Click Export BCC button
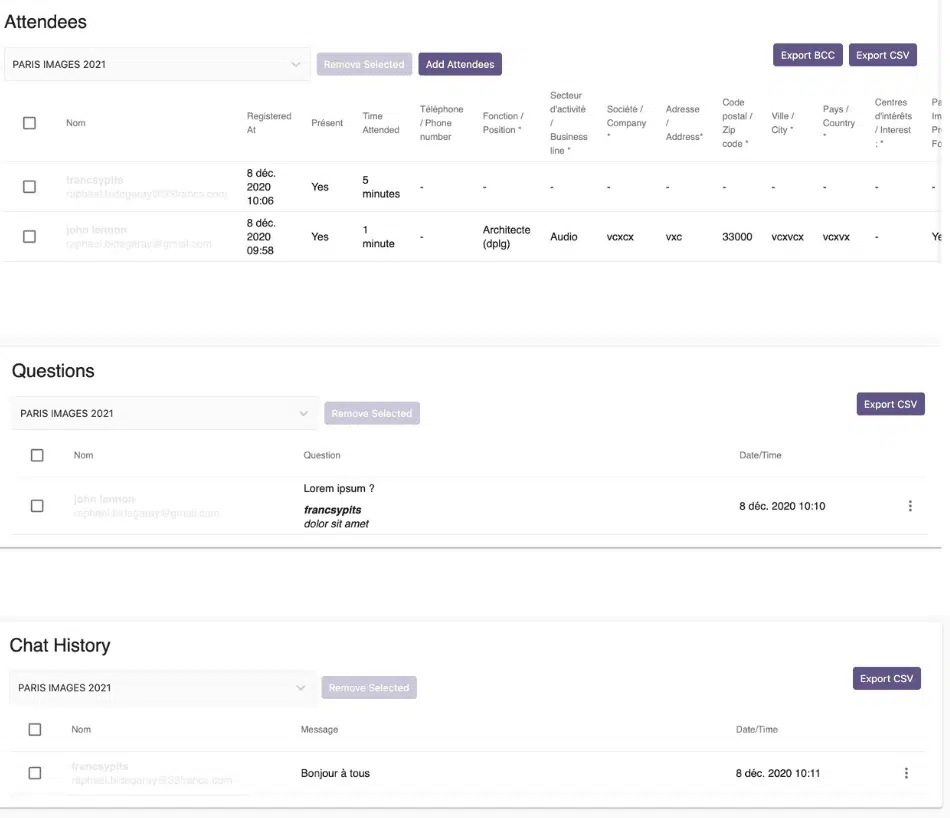950x818 pixels. tap(808, 55)
